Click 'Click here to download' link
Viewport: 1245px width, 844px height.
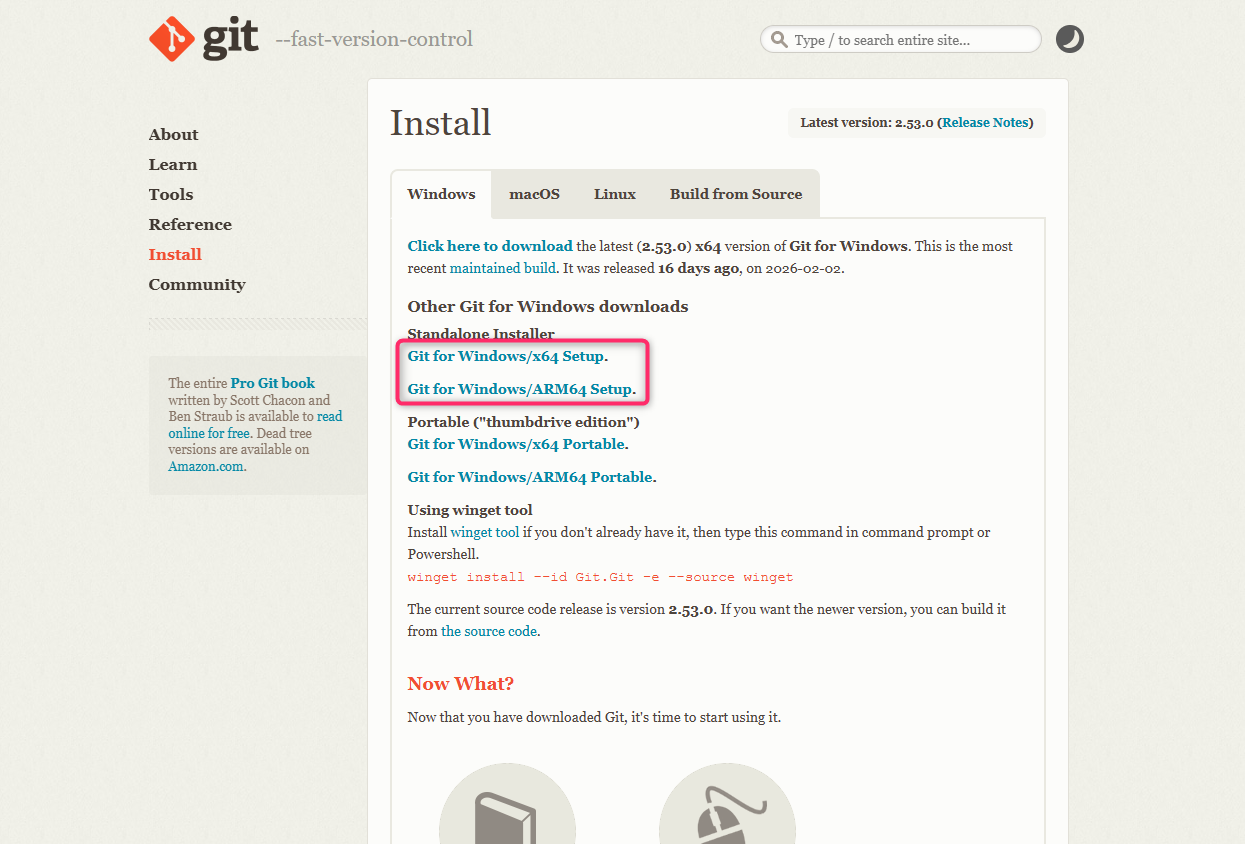point(490,246)
